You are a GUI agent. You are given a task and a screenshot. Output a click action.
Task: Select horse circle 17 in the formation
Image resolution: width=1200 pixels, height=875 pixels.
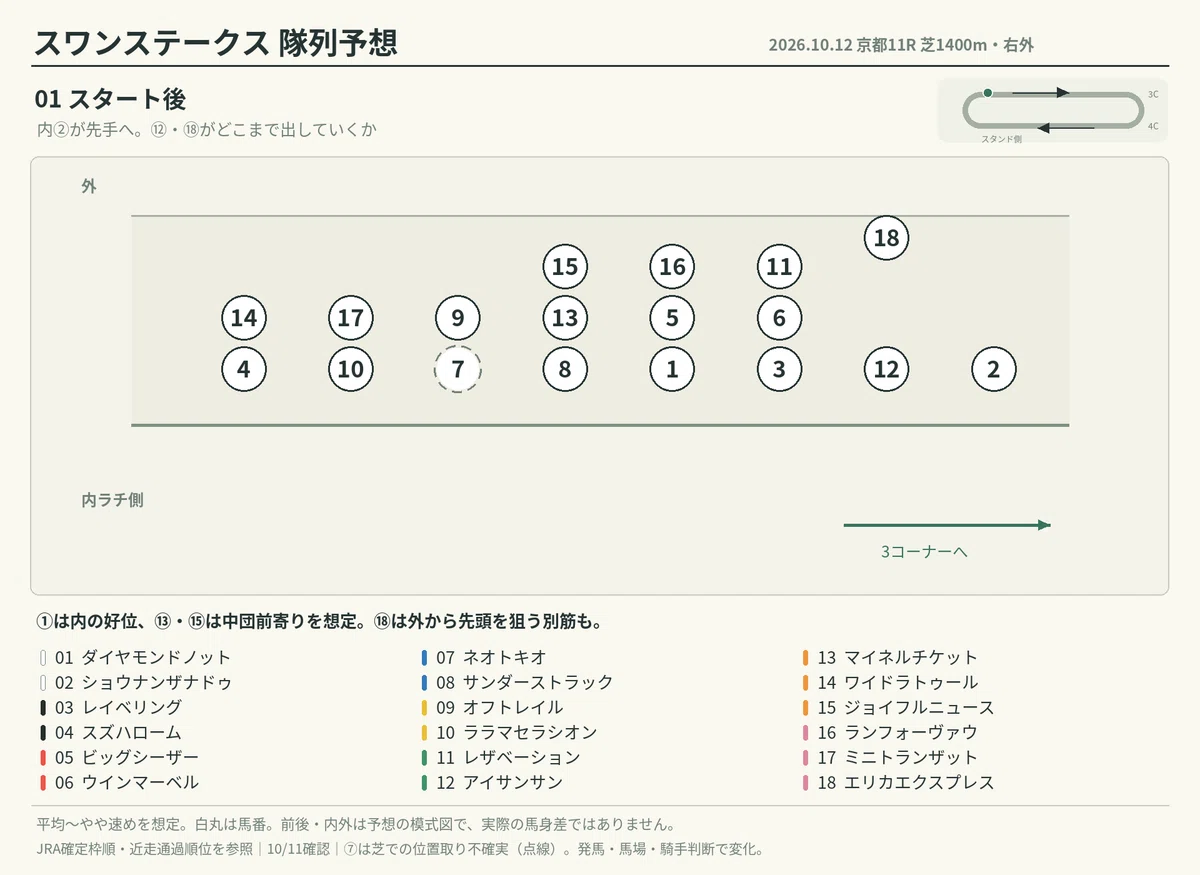351,319
